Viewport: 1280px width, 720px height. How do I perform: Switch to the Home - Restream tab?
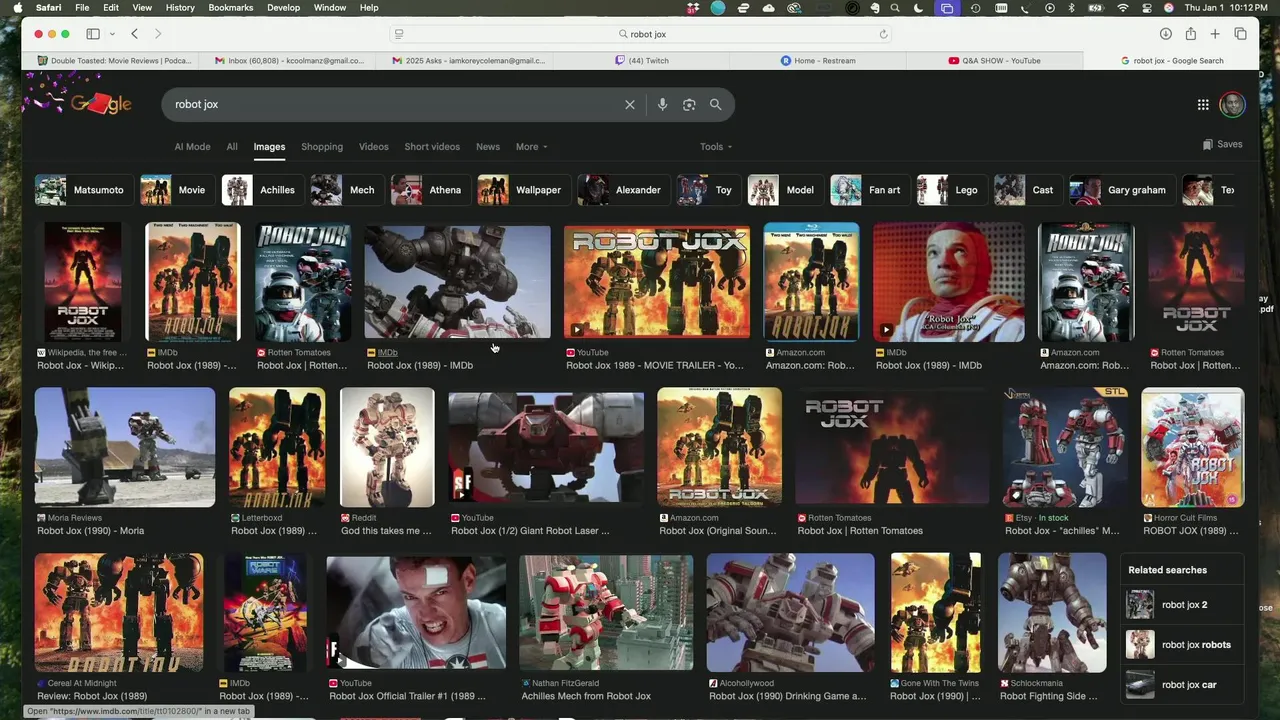click(x=818, y=61)
